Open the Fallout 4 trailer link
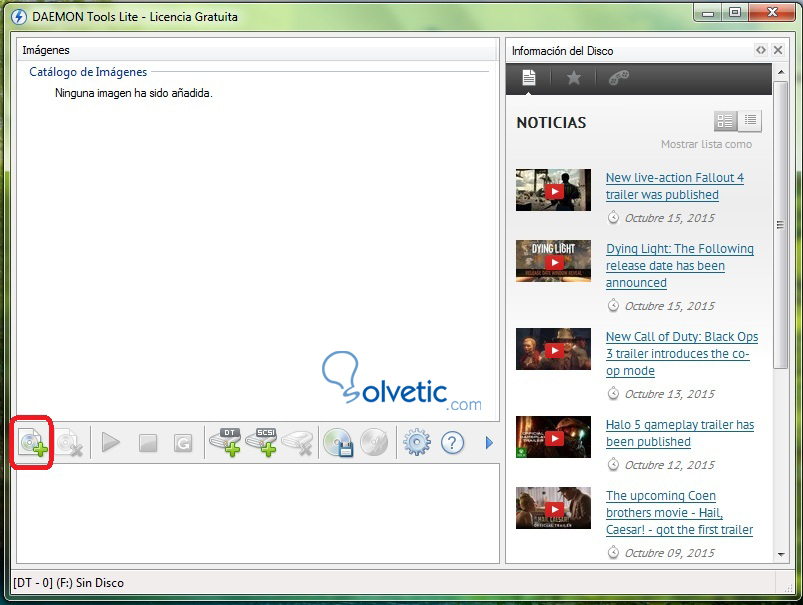Screen dimensions: 803x605 pos(675,186)
